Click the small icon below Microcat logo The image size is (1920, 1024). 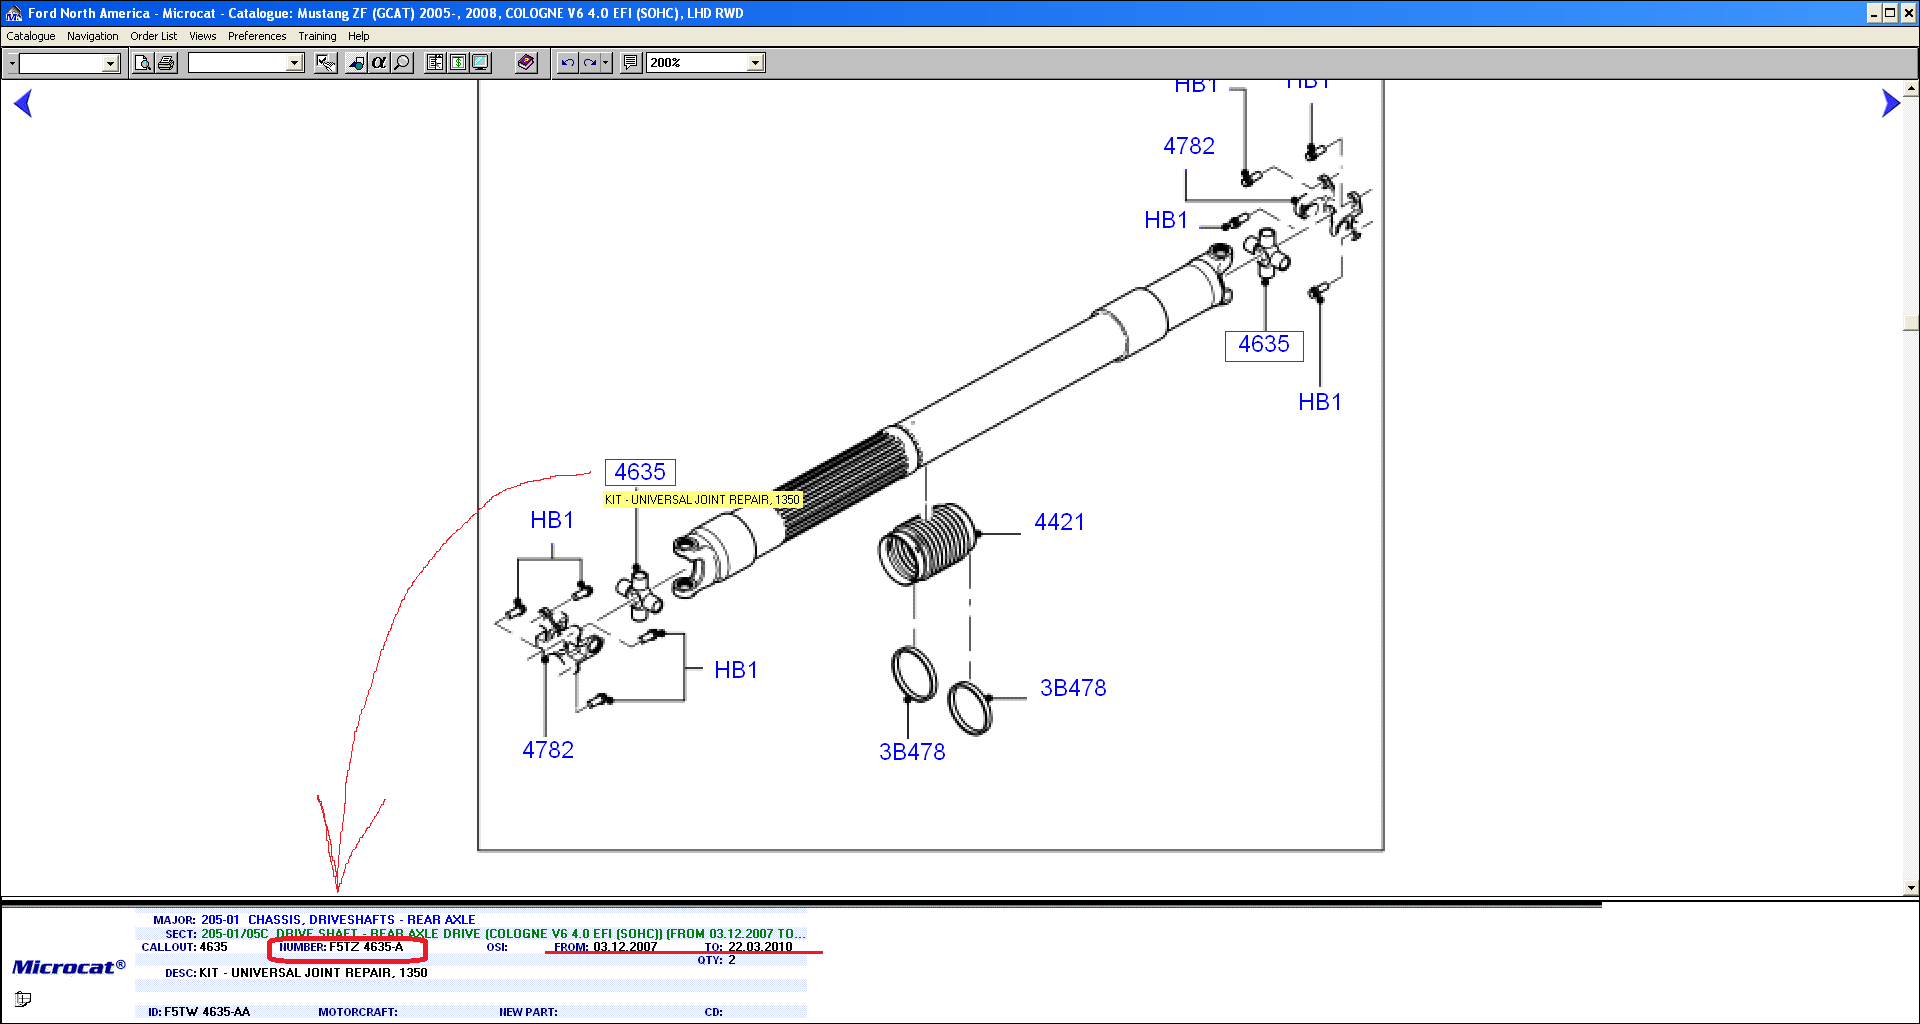coord(23,998)
